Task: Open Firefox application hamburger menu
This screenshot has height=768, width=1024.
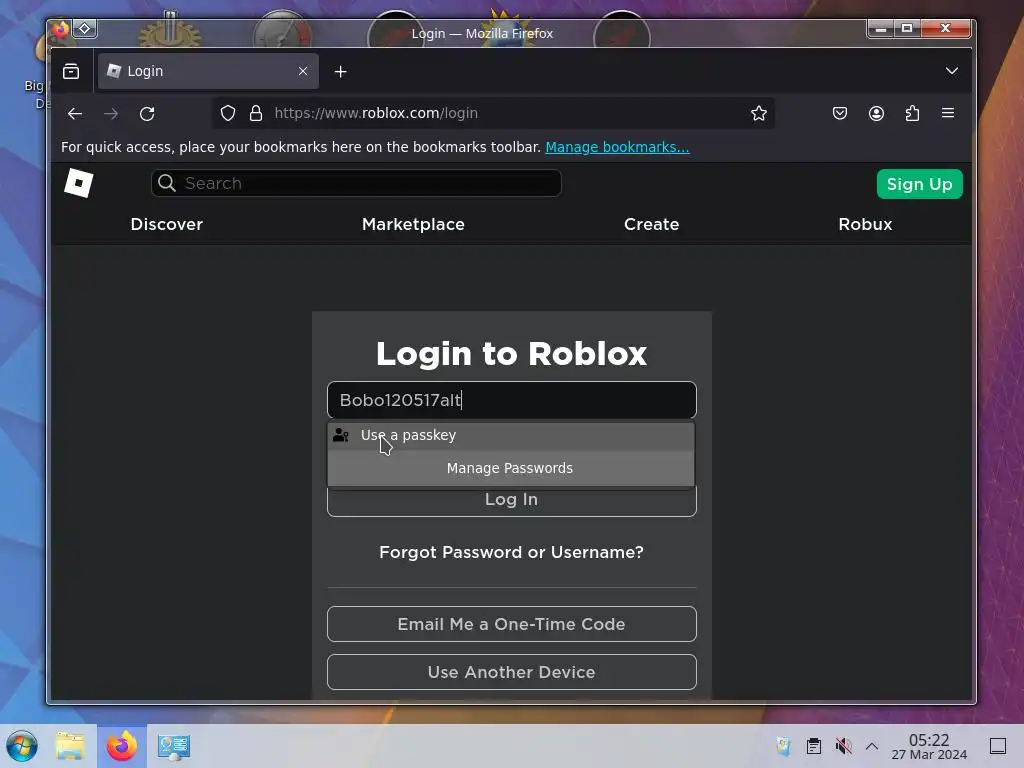Action: tap(948, 113)
